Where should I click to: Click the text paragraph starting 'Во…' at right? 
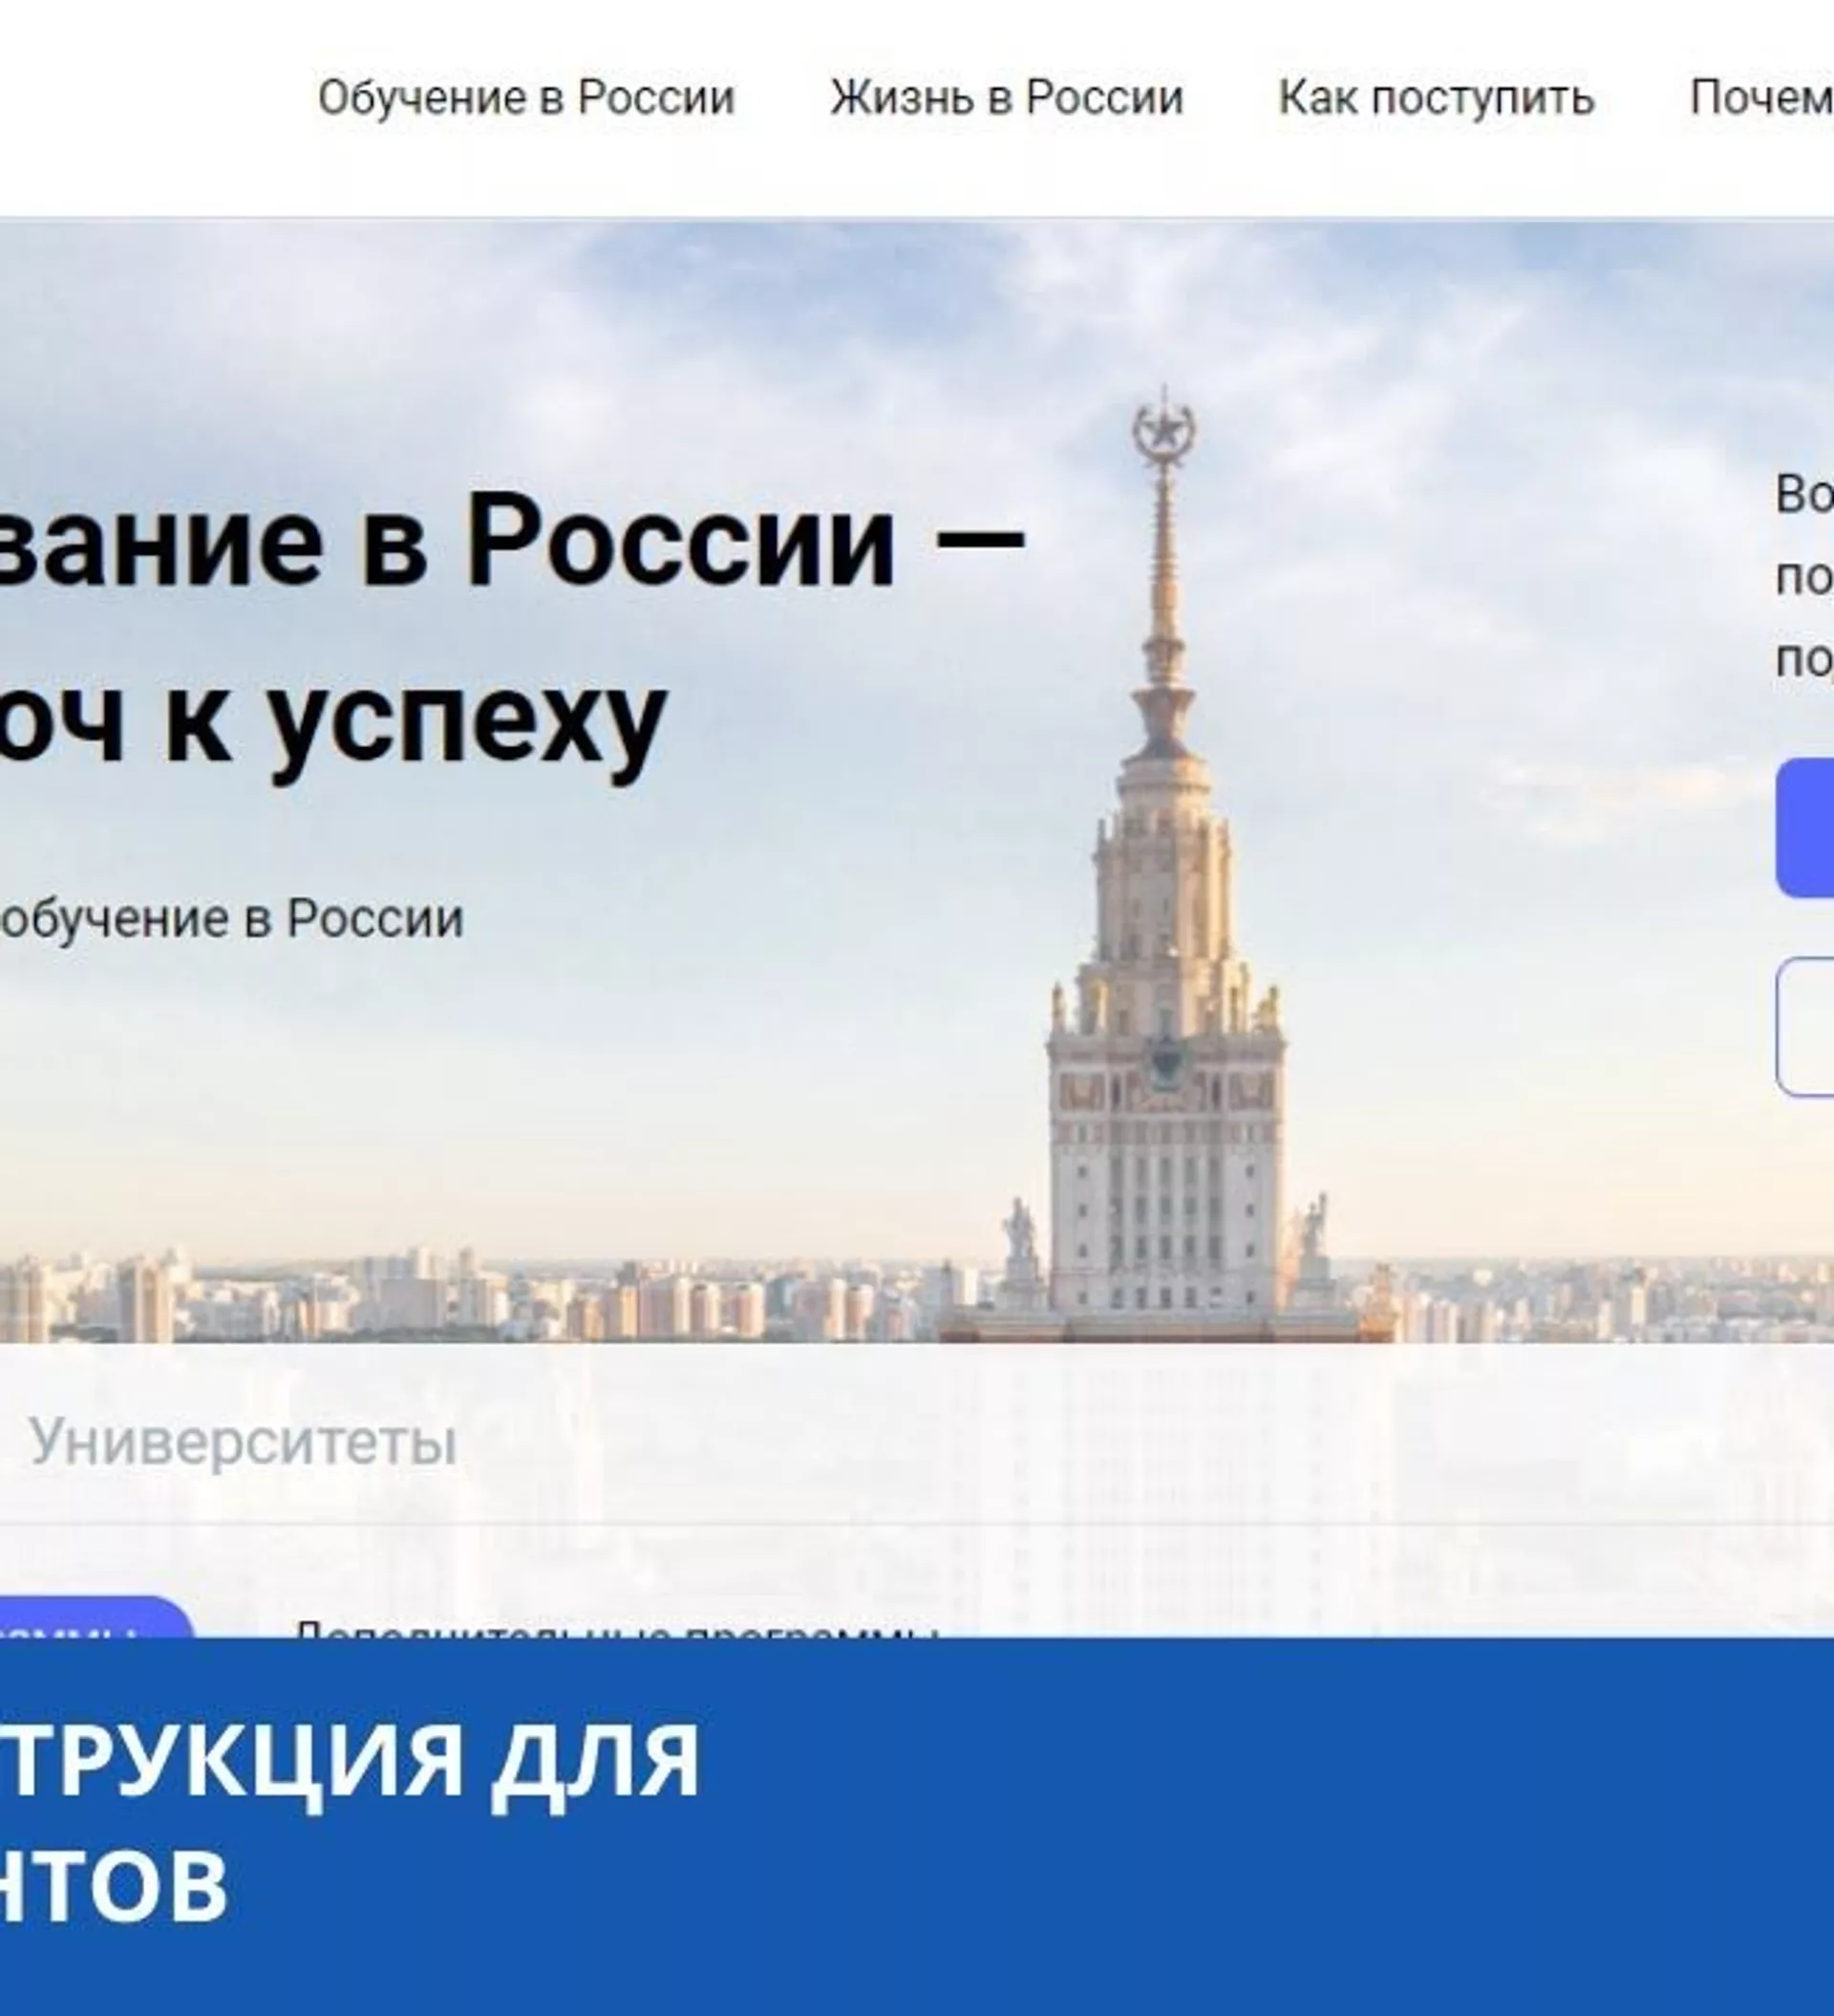coord(1805,576)
